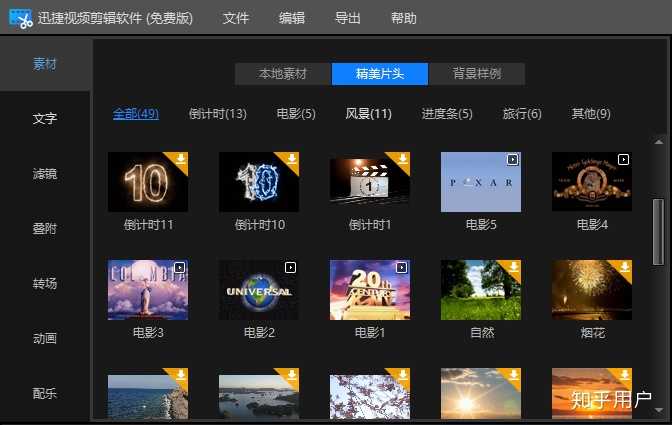
Task: Filter by 其他(9) category
Action: 591,114
